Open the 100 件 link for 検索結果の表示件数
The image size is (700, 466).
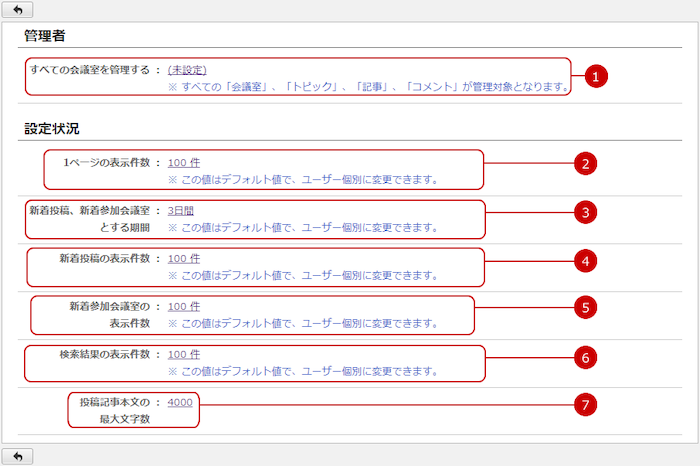click(184, 354)
